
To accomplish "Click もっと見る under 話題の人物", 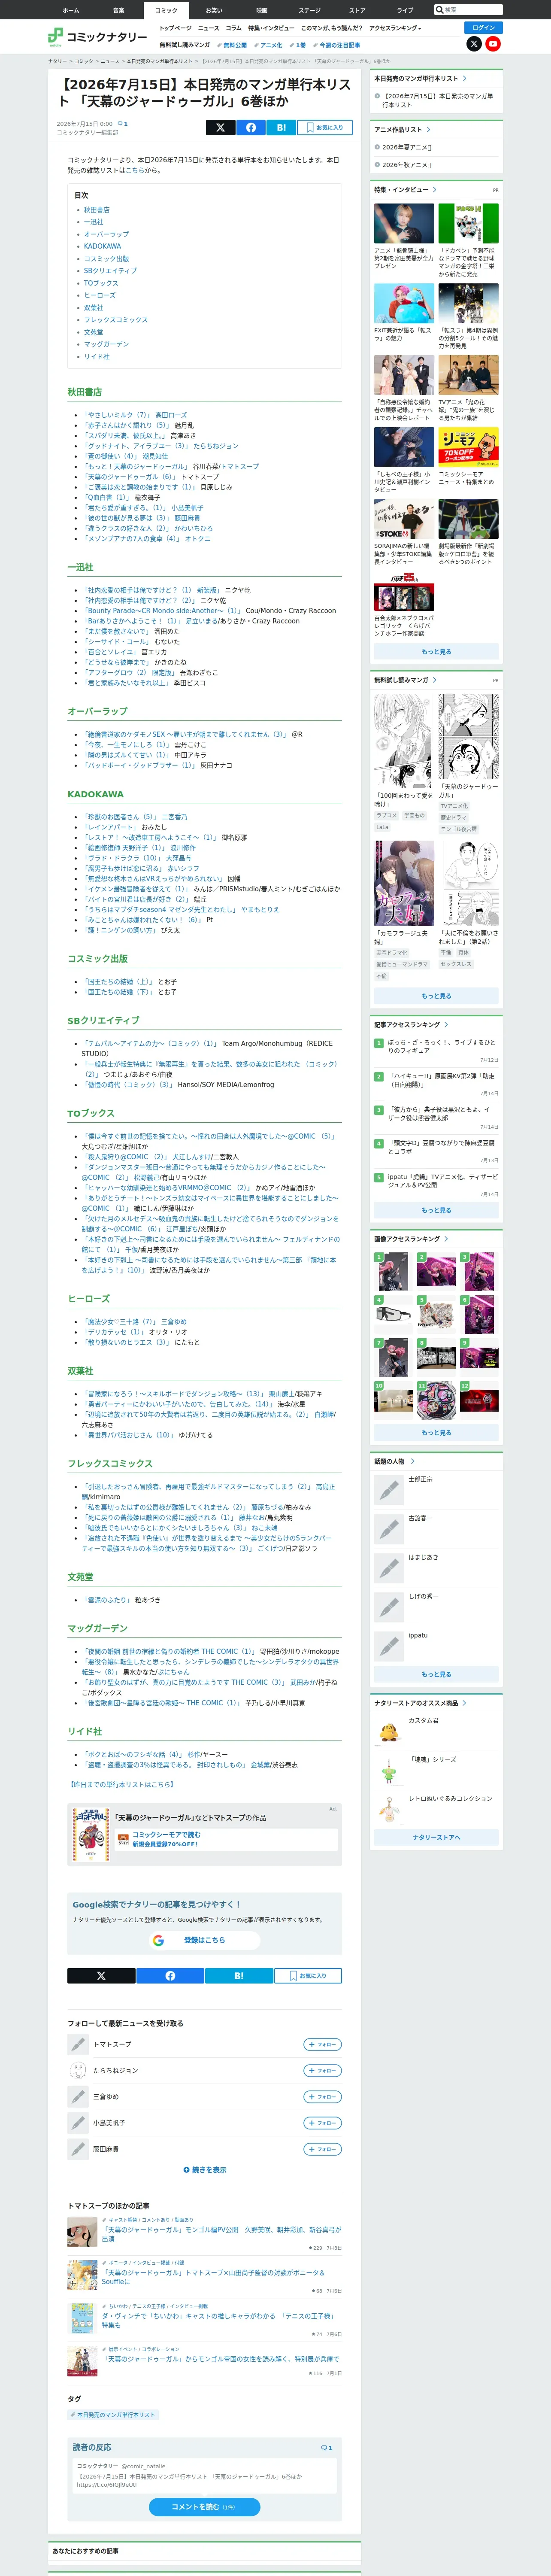I will click(436, 1674).
